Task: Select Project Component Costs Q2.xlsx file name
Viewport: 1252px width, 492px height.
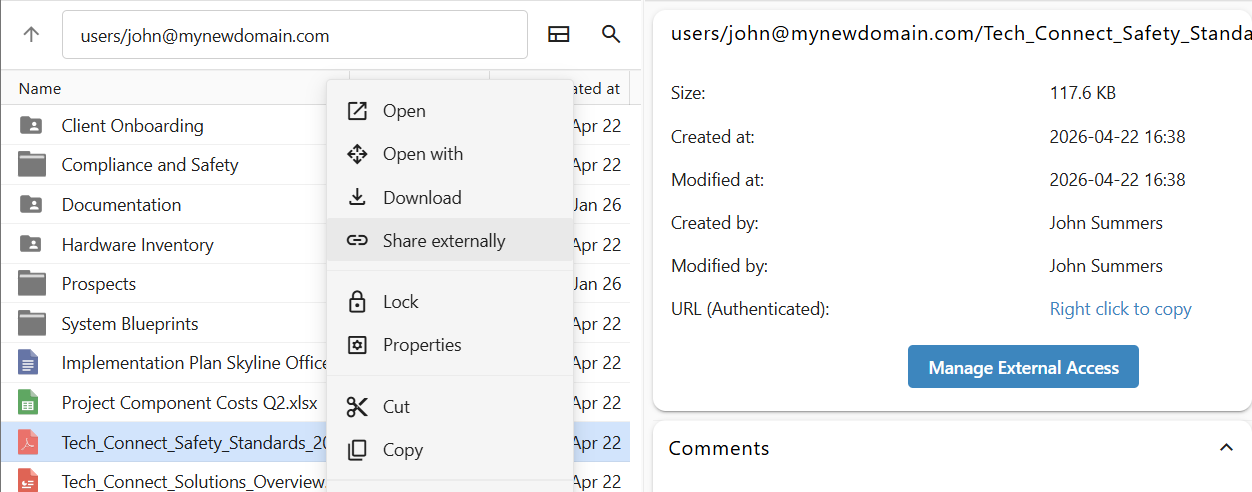Action: [189, 403]
